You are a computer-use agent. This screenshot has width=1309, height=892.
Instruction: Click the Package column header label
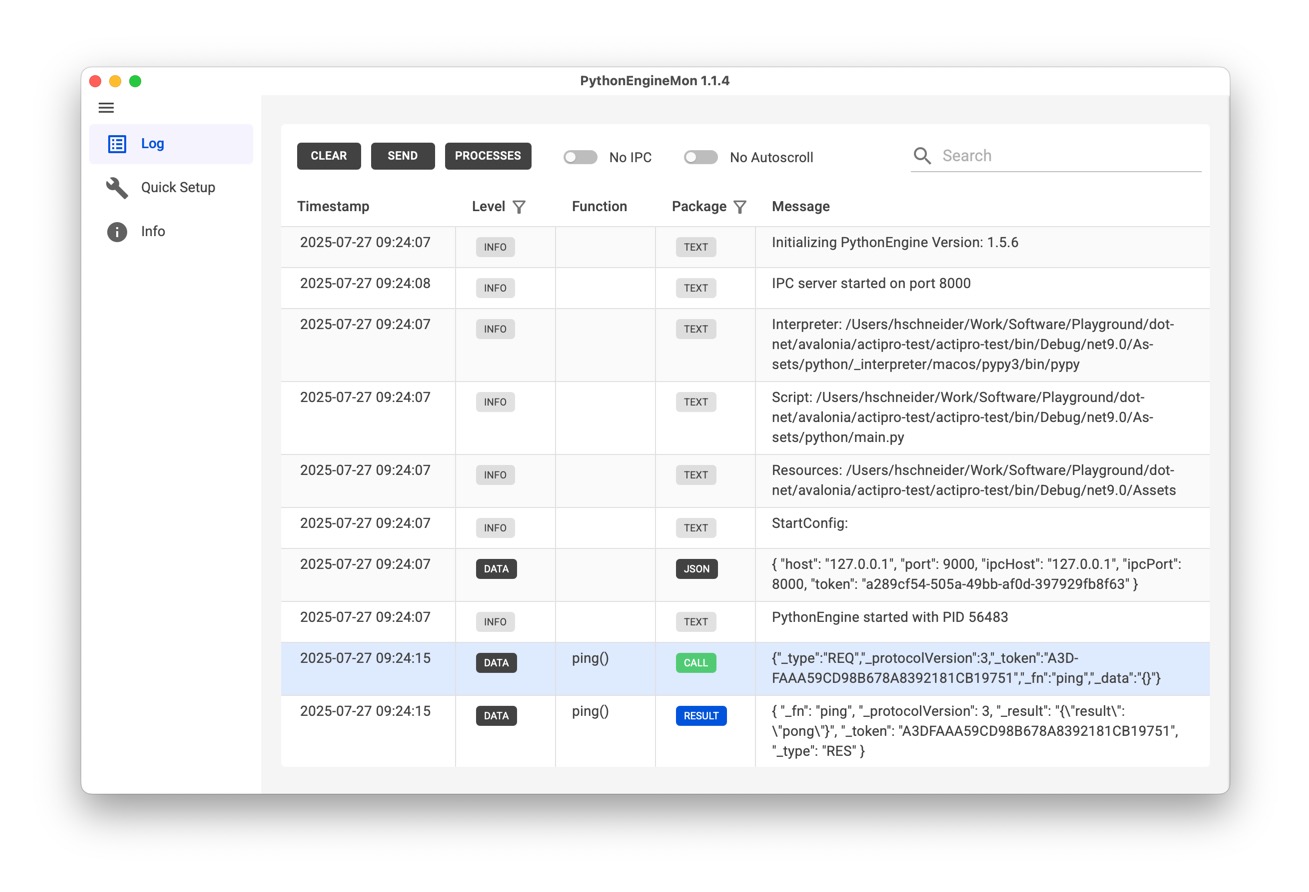[x=699, y=207]
